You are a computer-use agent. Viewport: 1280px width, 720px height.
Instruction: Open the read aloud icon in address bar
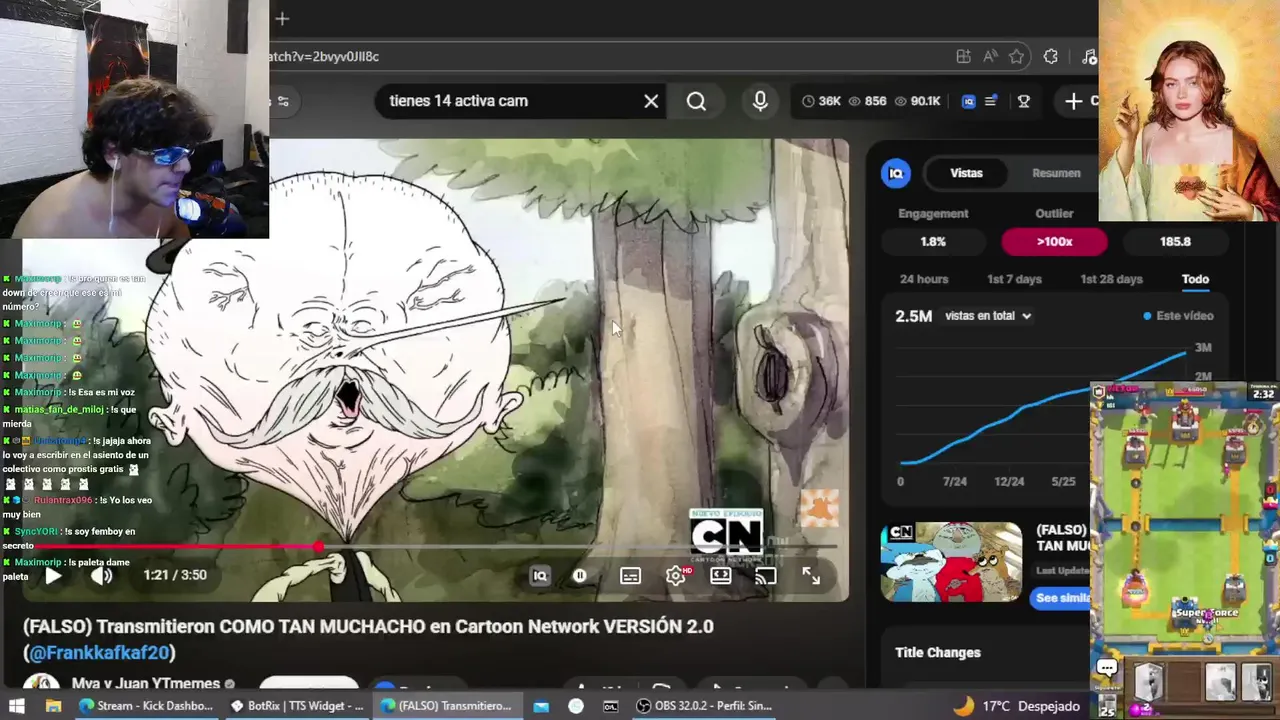(990, 57)
